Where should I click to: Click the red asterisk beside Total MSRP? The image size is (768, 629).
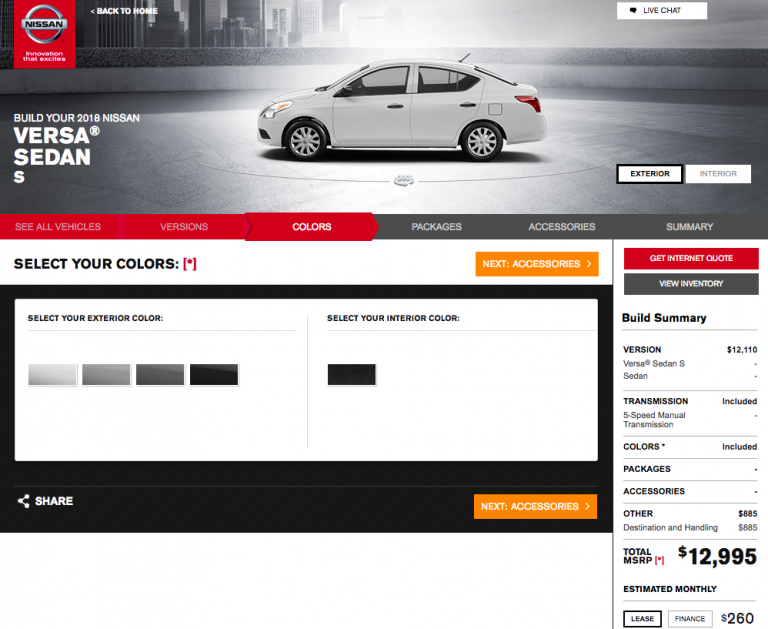pyautogui.click(x=659, y=560)
